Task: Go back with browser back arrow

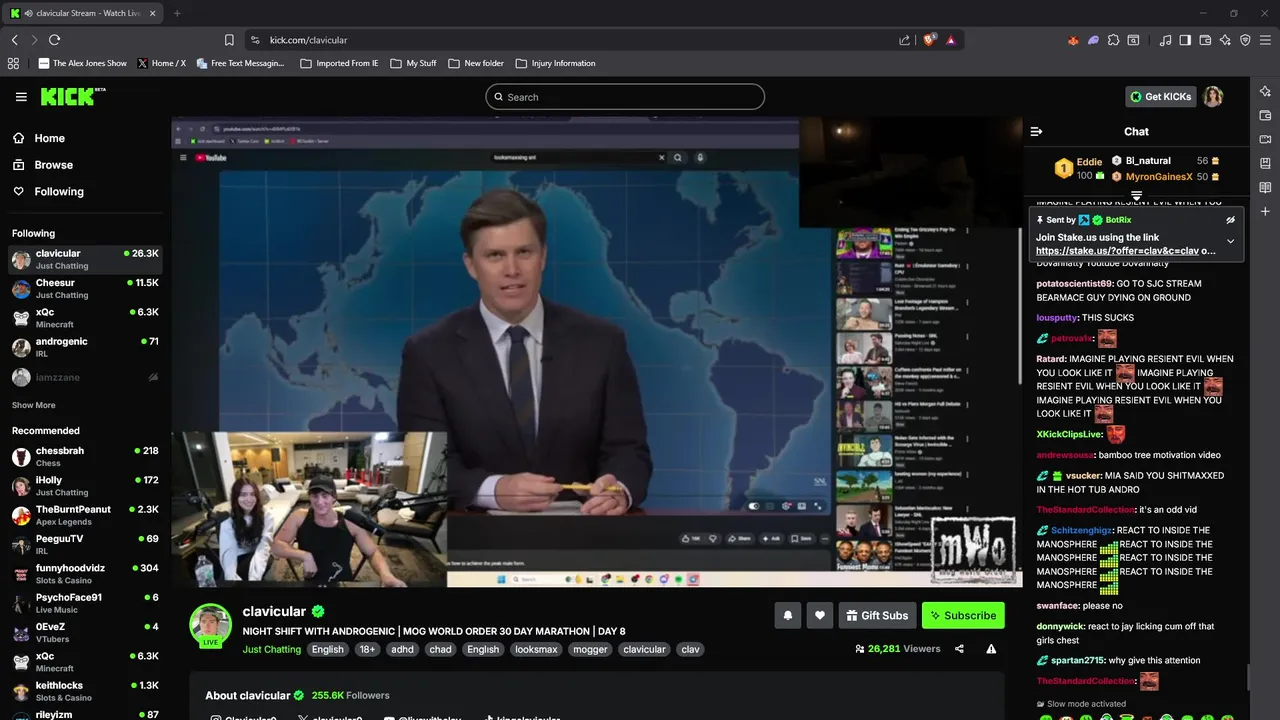Action: click(x=14, y=40)
